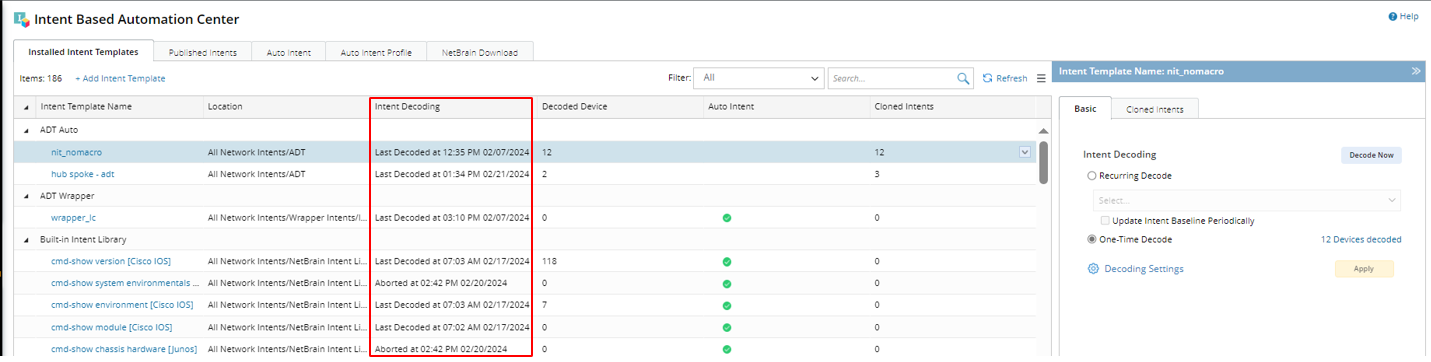Click green Auto Intent check for wrapper_lc
This screenshot has height=362, width=1431.
(x=727, y=217)
